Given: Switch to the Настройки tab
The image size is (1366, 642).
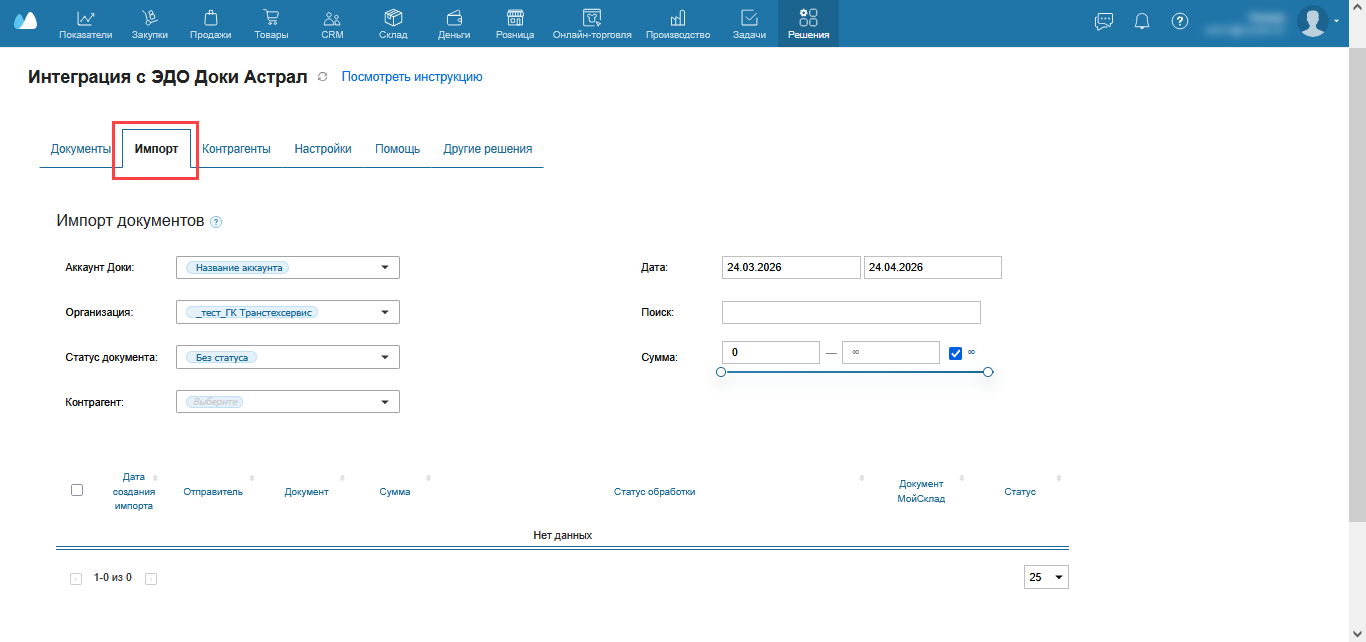Looking at the screenshot, I should point(322,149).
